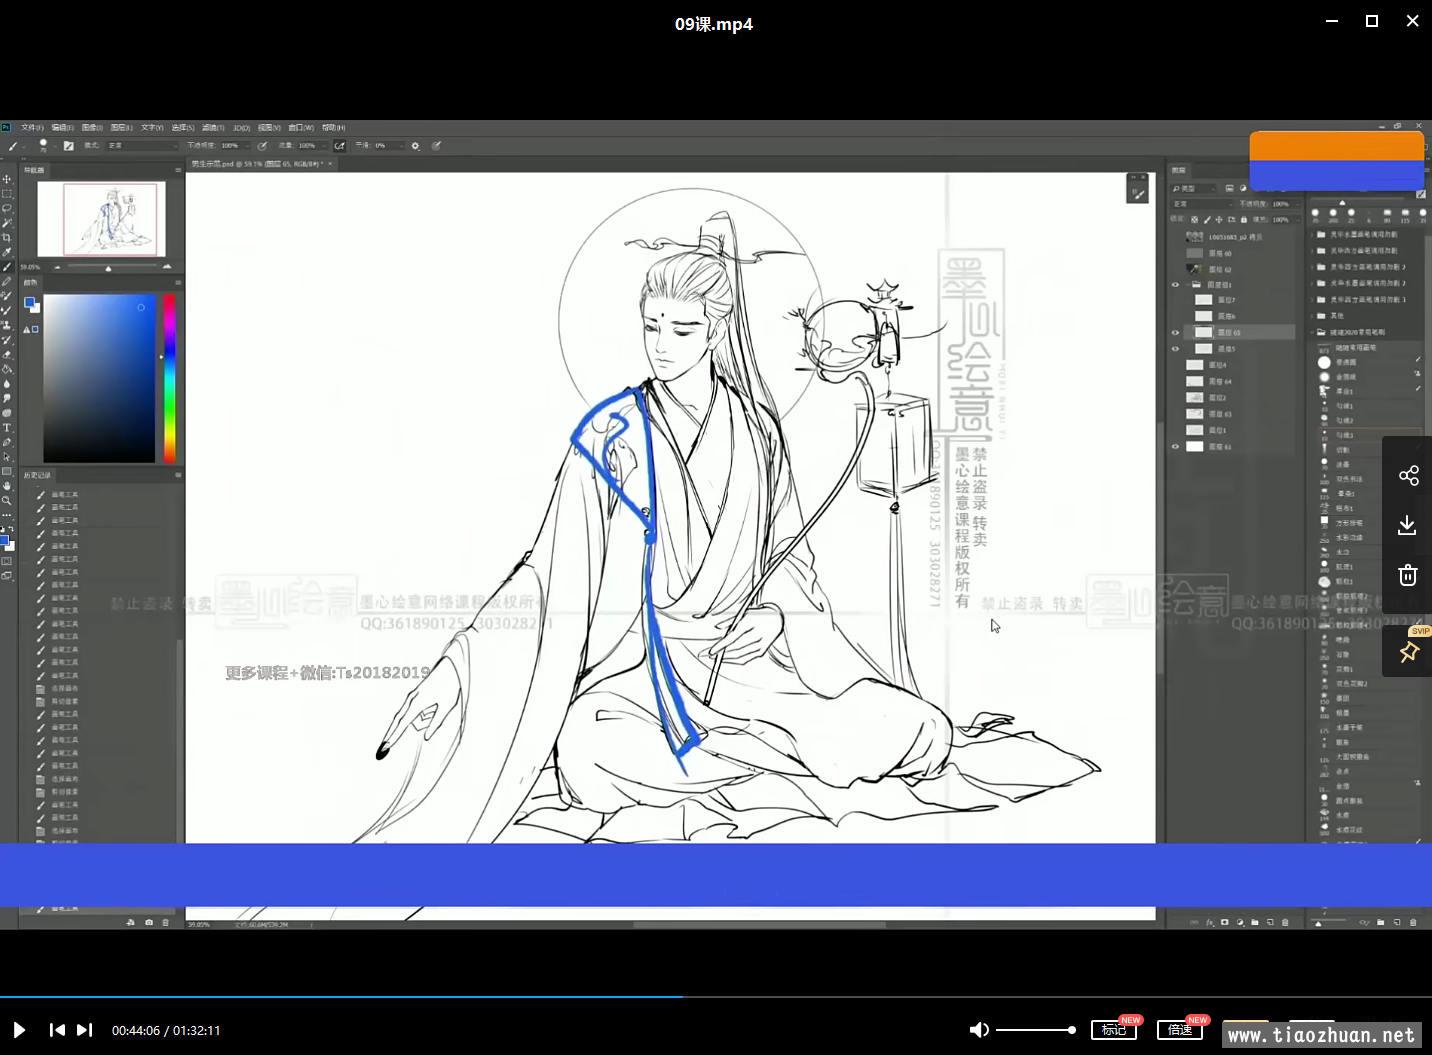Skip to the next video
Image resolution: width=1432 pixels, height=1055 pixels.
(x=85, y=1030)
